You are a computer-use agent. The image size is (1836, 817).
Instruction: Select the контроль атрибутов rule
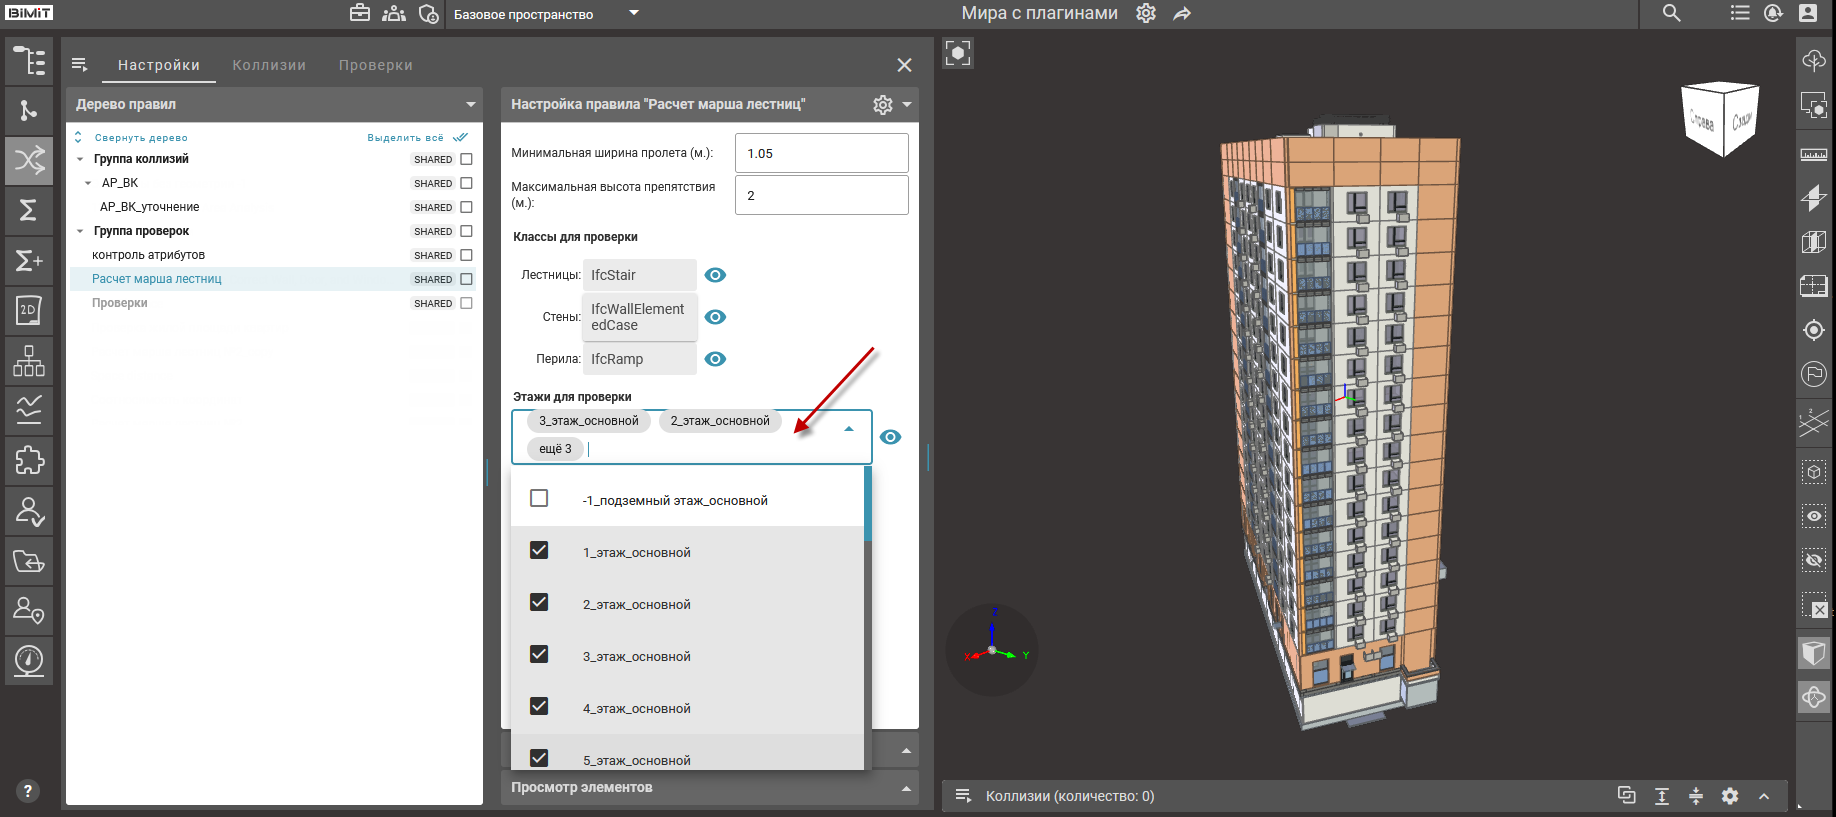point(148,255)
